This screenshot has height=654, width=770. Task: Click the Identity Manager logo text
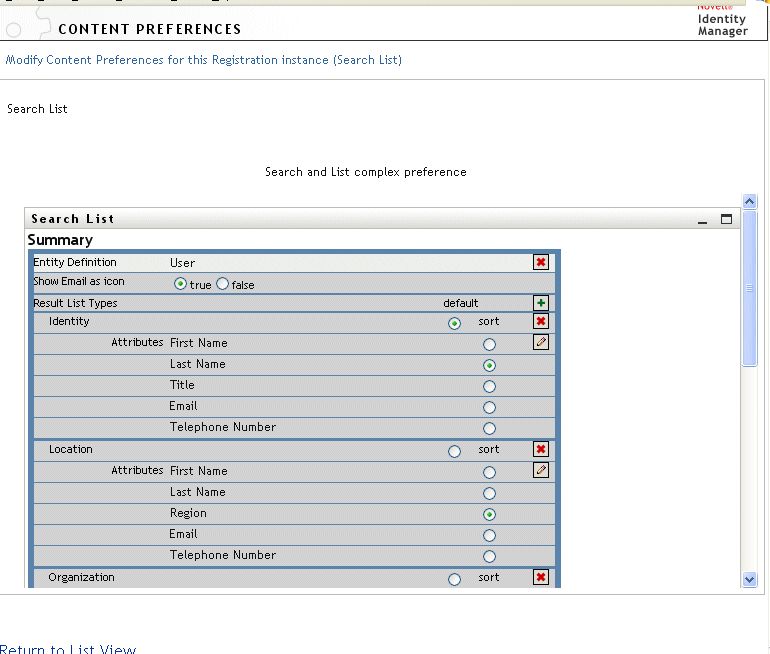722,25
